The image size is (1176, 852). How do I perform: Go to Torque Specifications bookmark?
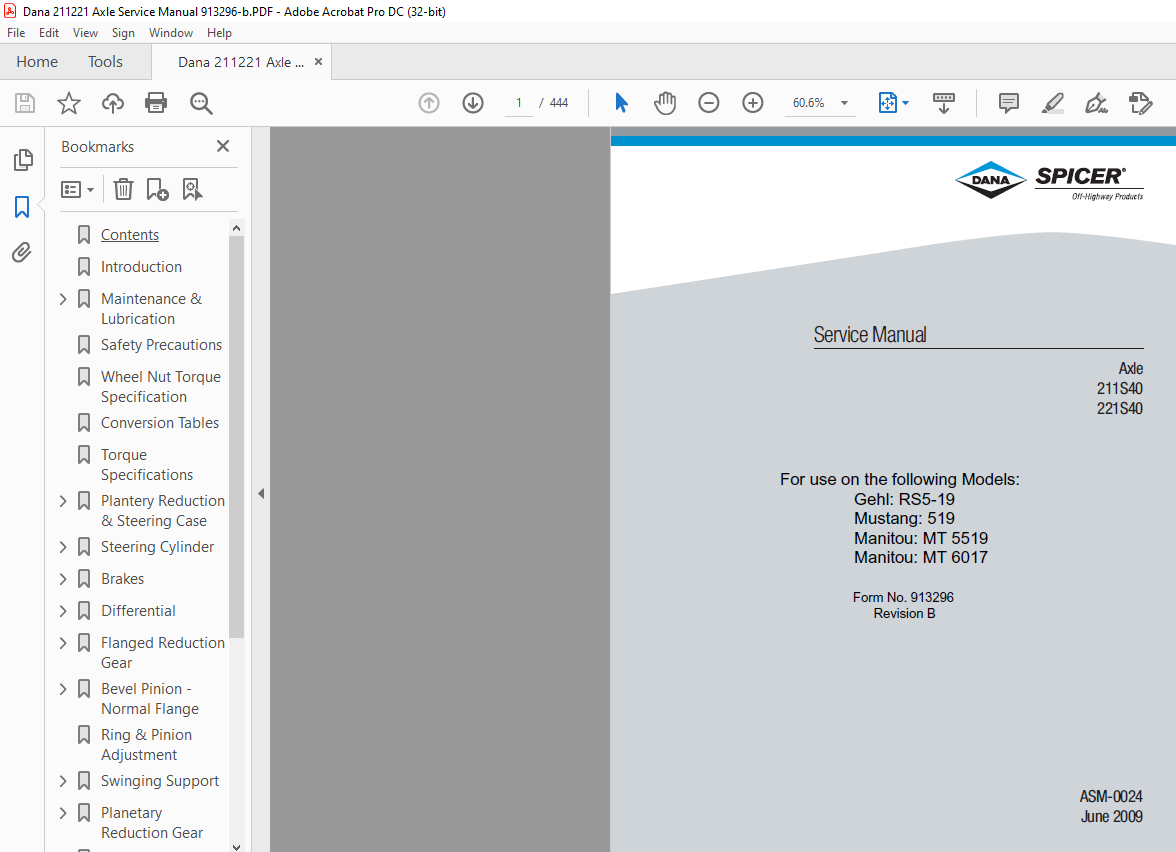click(x=147, y=464)
